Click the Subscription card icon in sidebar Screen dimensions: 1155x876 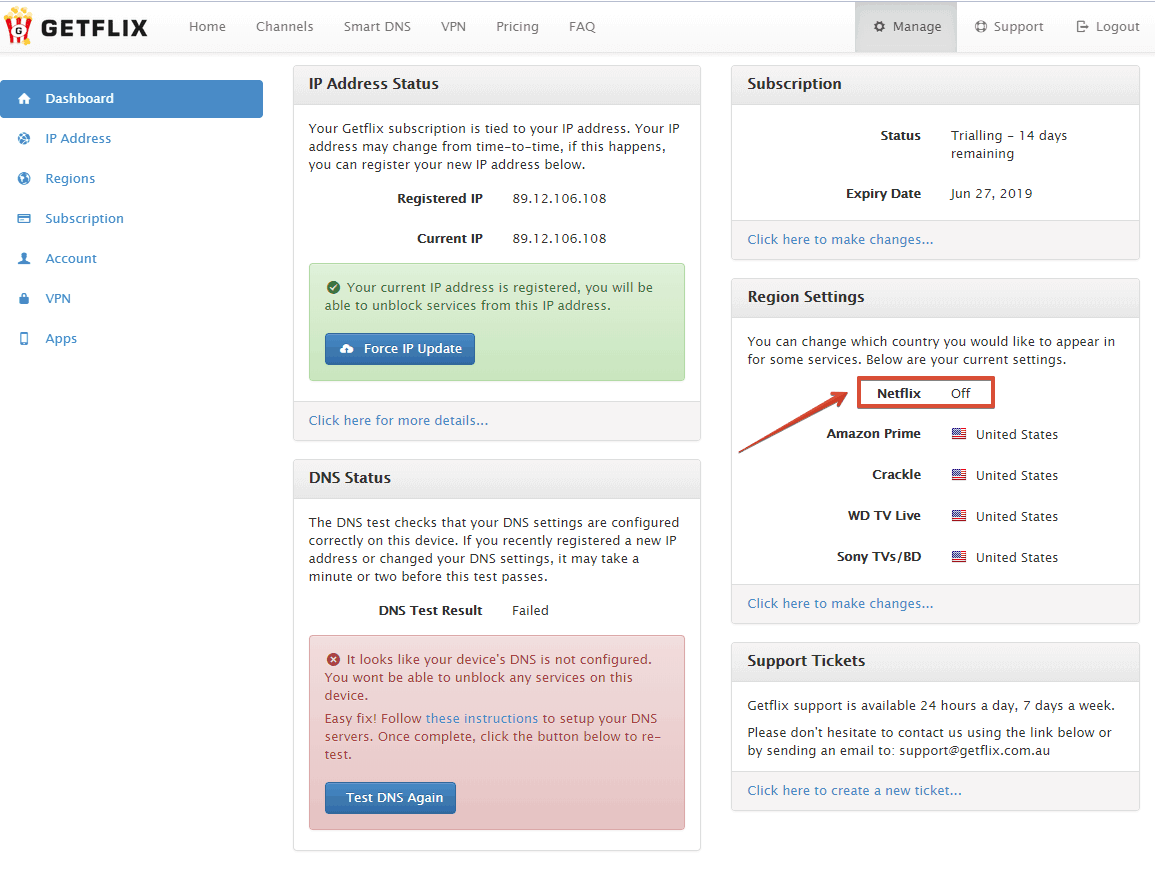(24, 219)
